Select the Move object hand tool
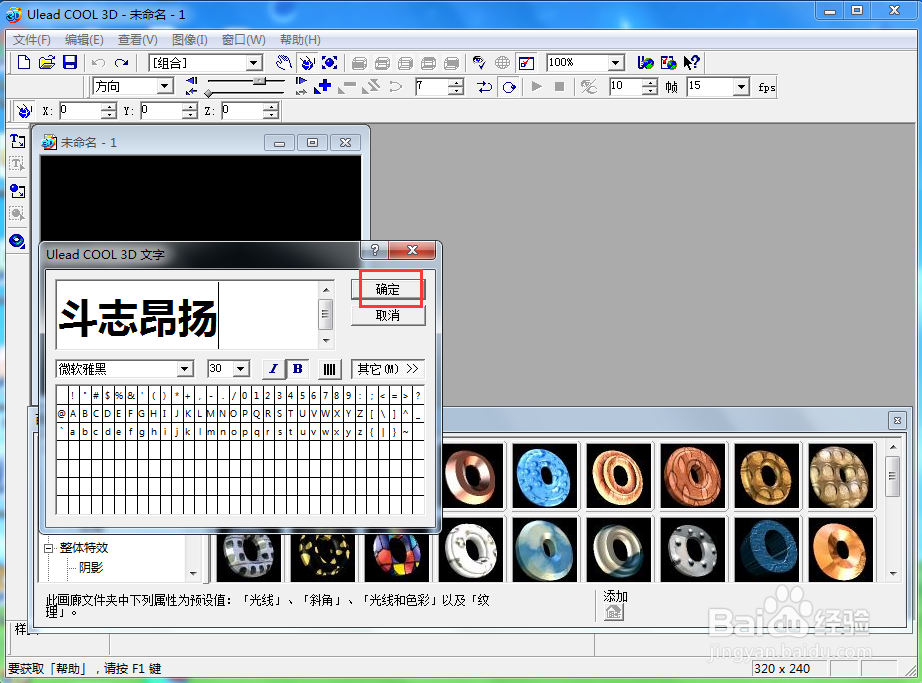This screenshot has height=683, width=922. pos(283,62)
